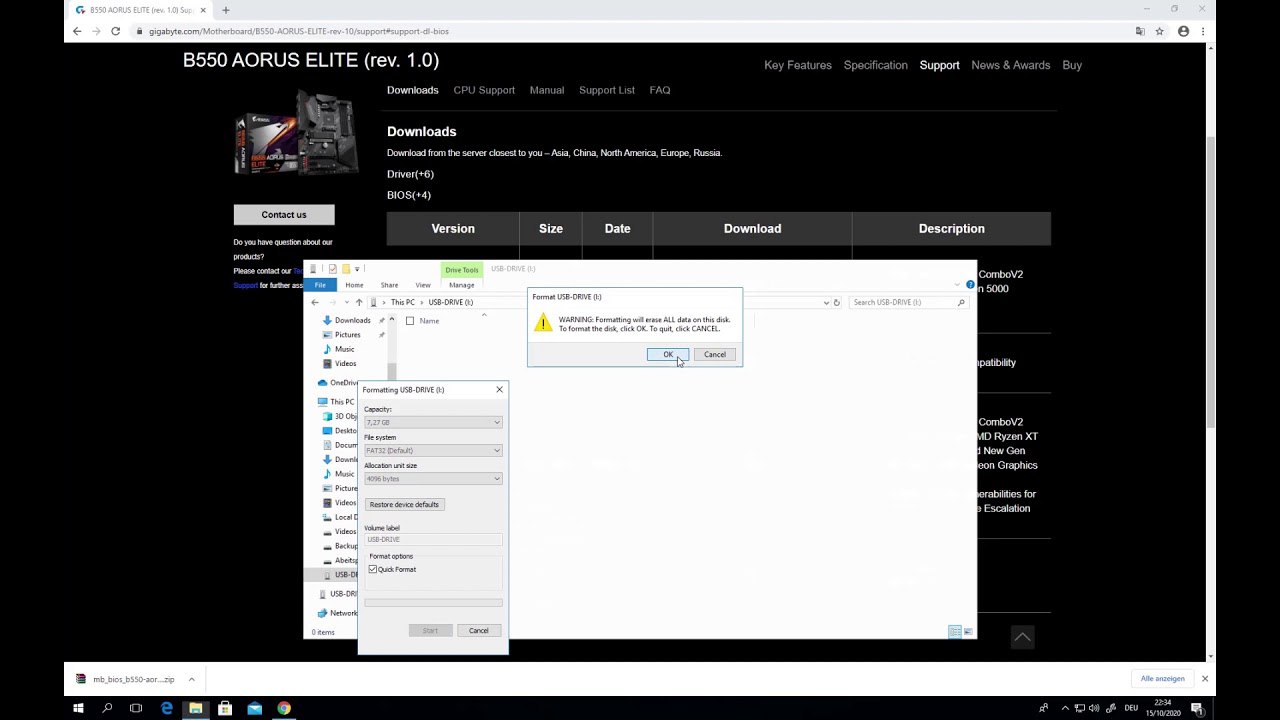This screenshot has width=1280, height=720.
Task: Collapse the Explorer ribbon chevron
Action: pos(957,285)
